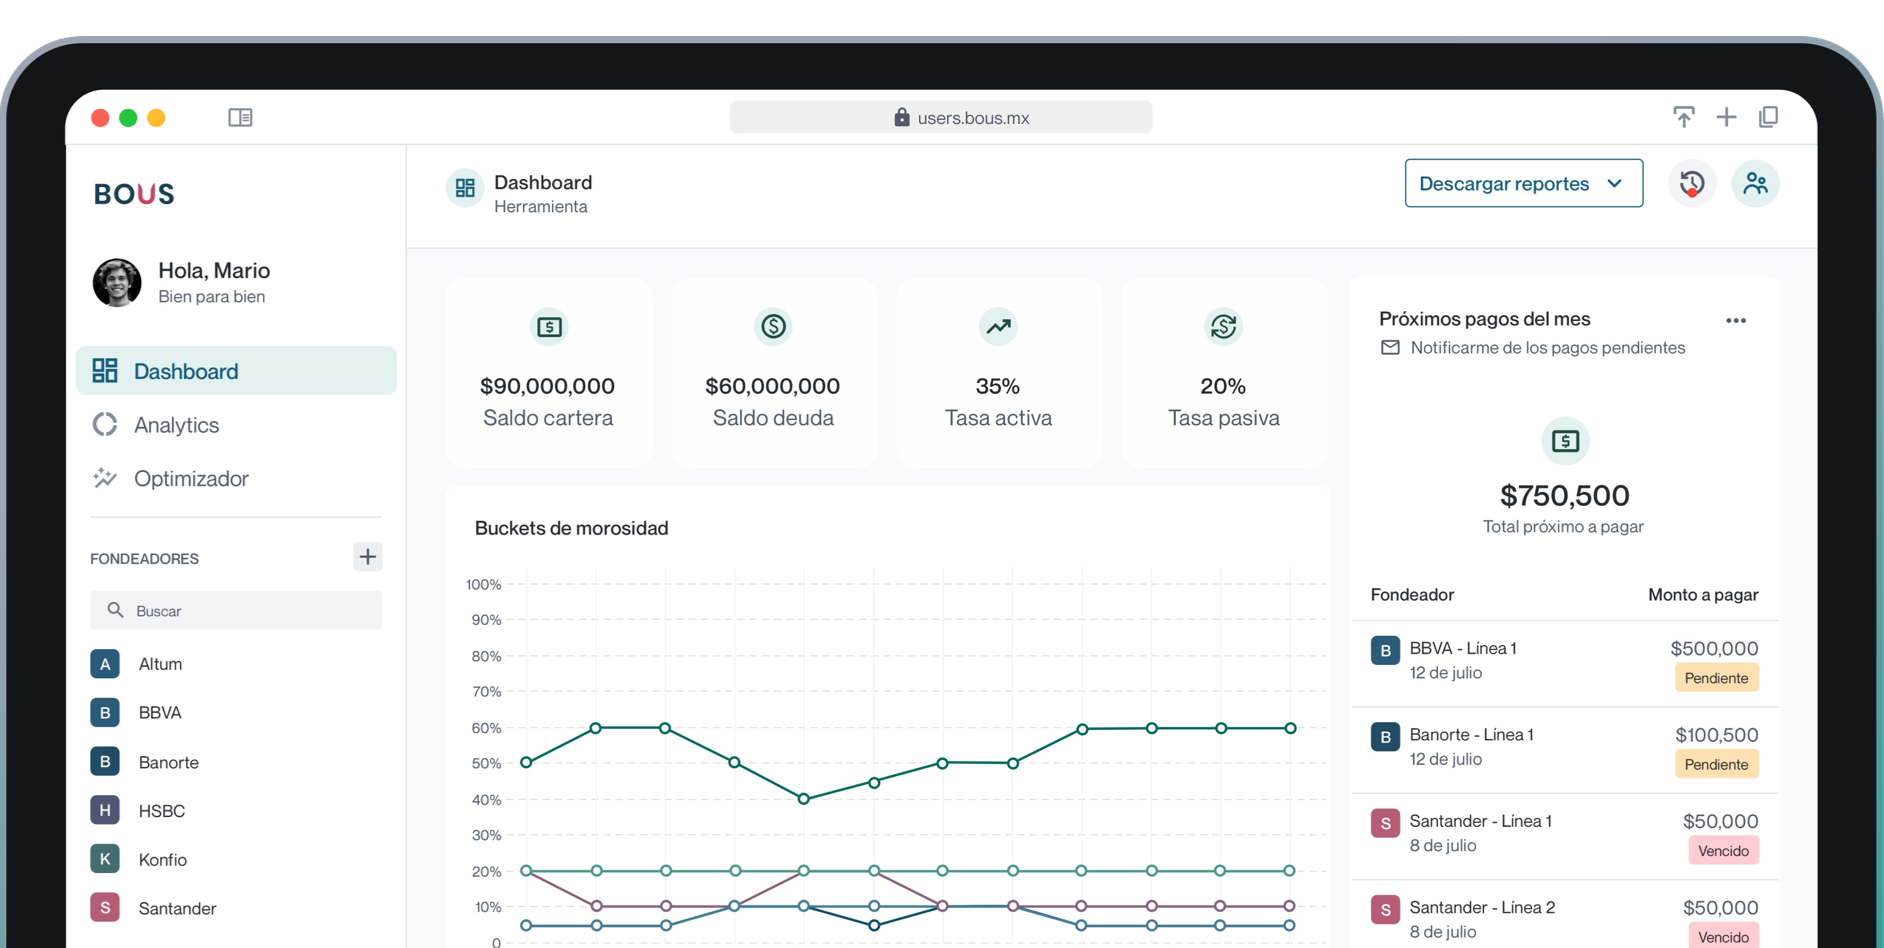Click the Pendiente badge under $500,000
The height and width of the screenshot is (948, 1884).
1716,678
